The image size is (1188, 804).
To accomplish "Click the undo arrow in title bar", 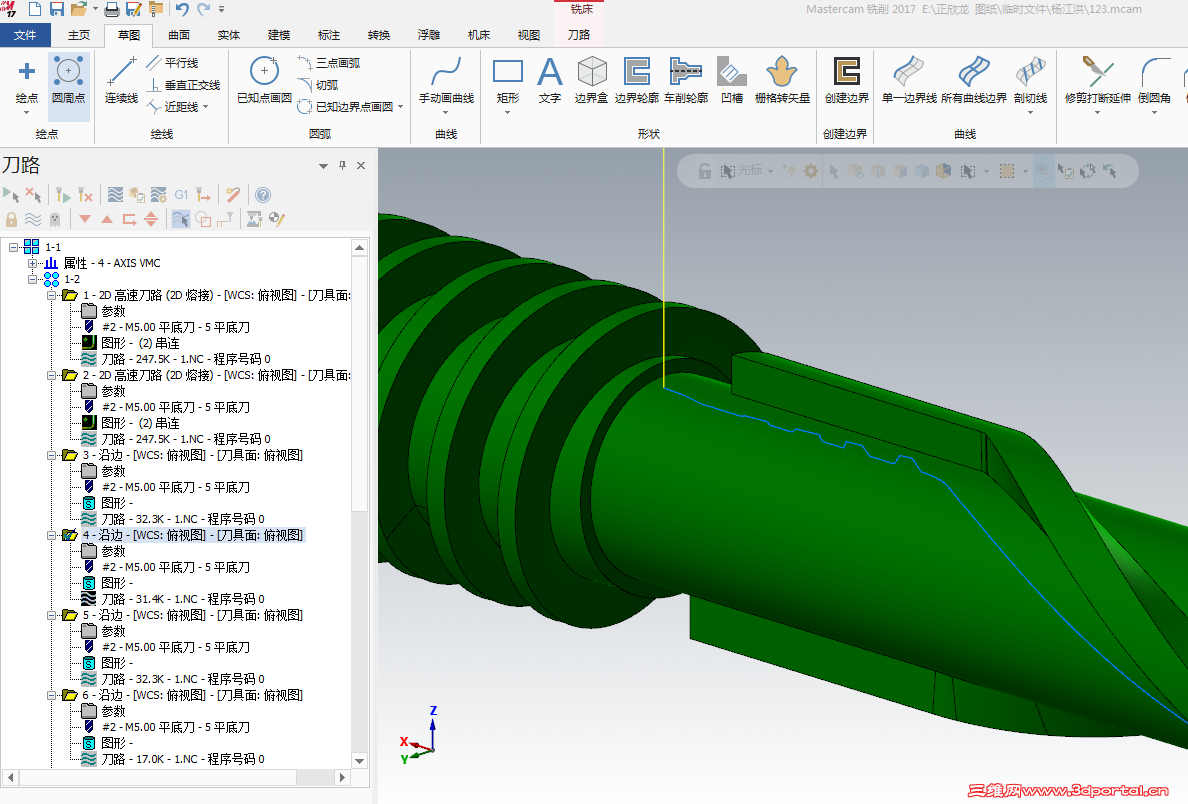I will coord(182,9).
